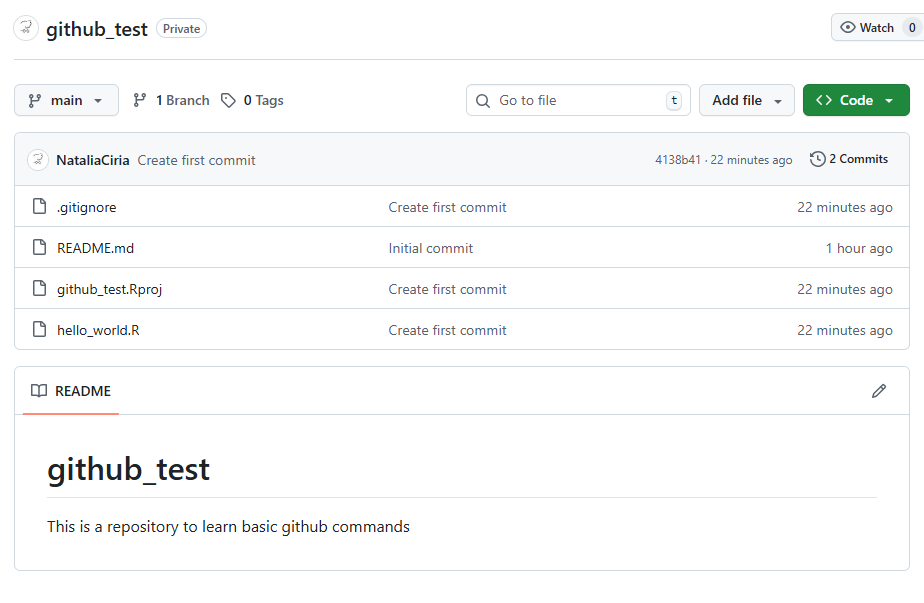Click NataliaCiria's avatar in the commit row
The height and width of the screenshot is (603, 924).
[38, 160]
